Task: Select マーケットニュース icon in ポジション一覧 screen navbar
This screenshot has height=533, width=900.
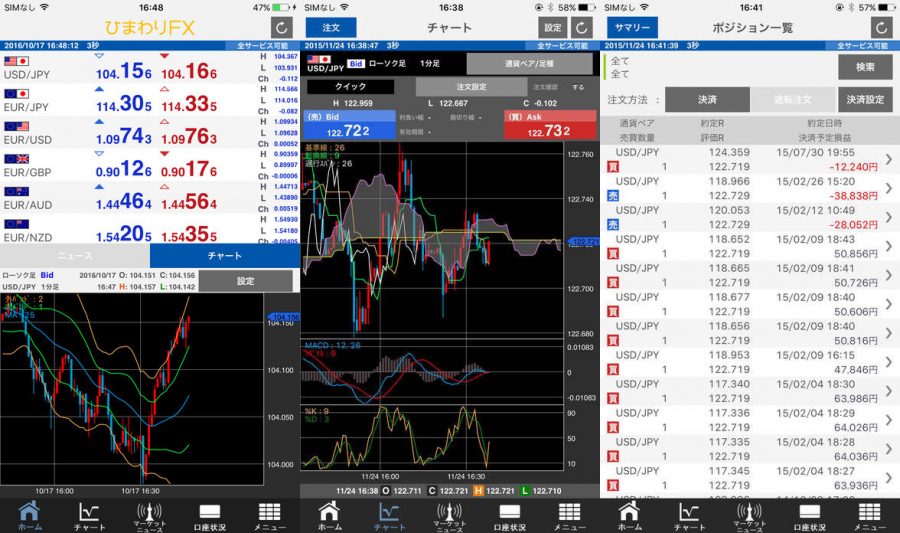Action: click(750, 516)
